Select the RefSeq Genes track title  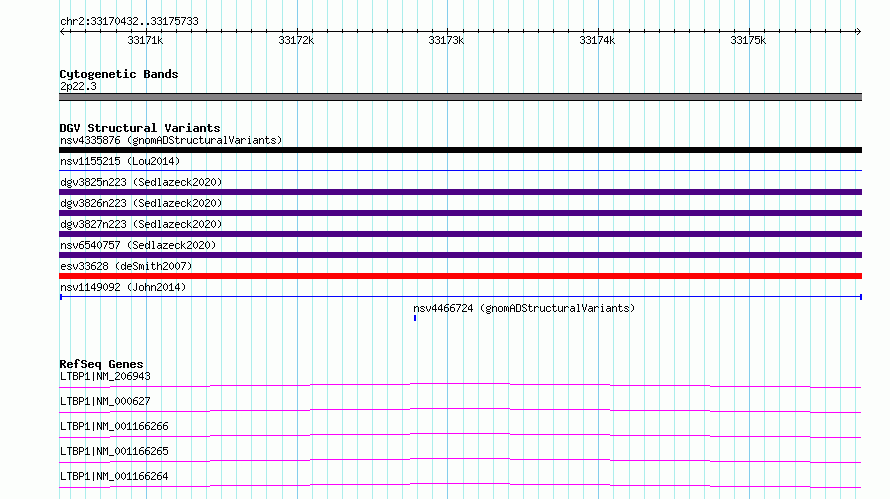point(101,364)
